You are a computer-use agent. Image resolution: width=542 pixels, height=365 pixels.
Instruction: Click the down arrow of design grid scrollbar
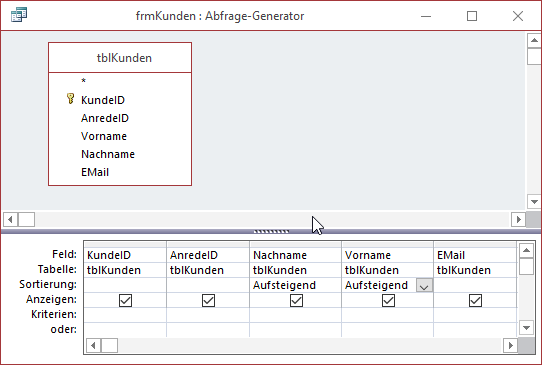tap(526, 327)
